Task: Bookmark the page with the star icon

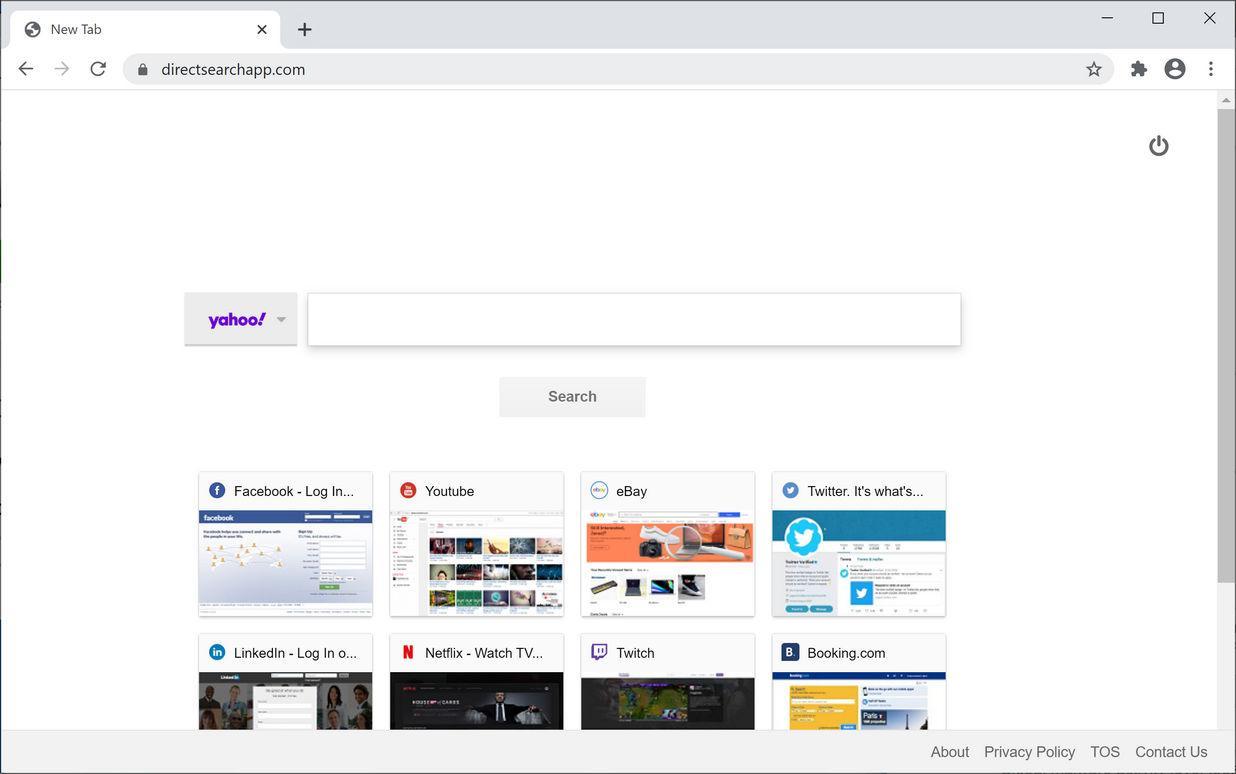Action: tap(1094, 68)
